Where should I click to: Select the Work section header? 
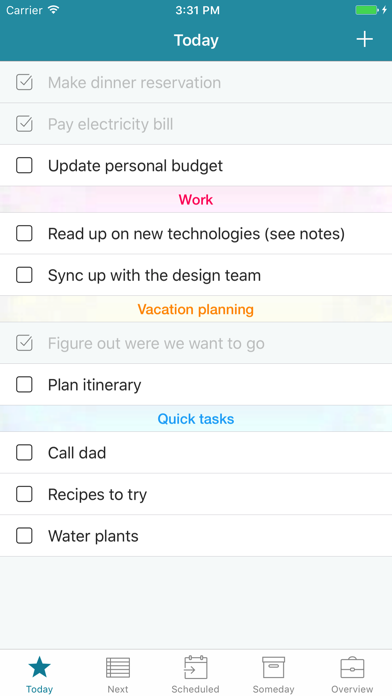tap(196, 199)
